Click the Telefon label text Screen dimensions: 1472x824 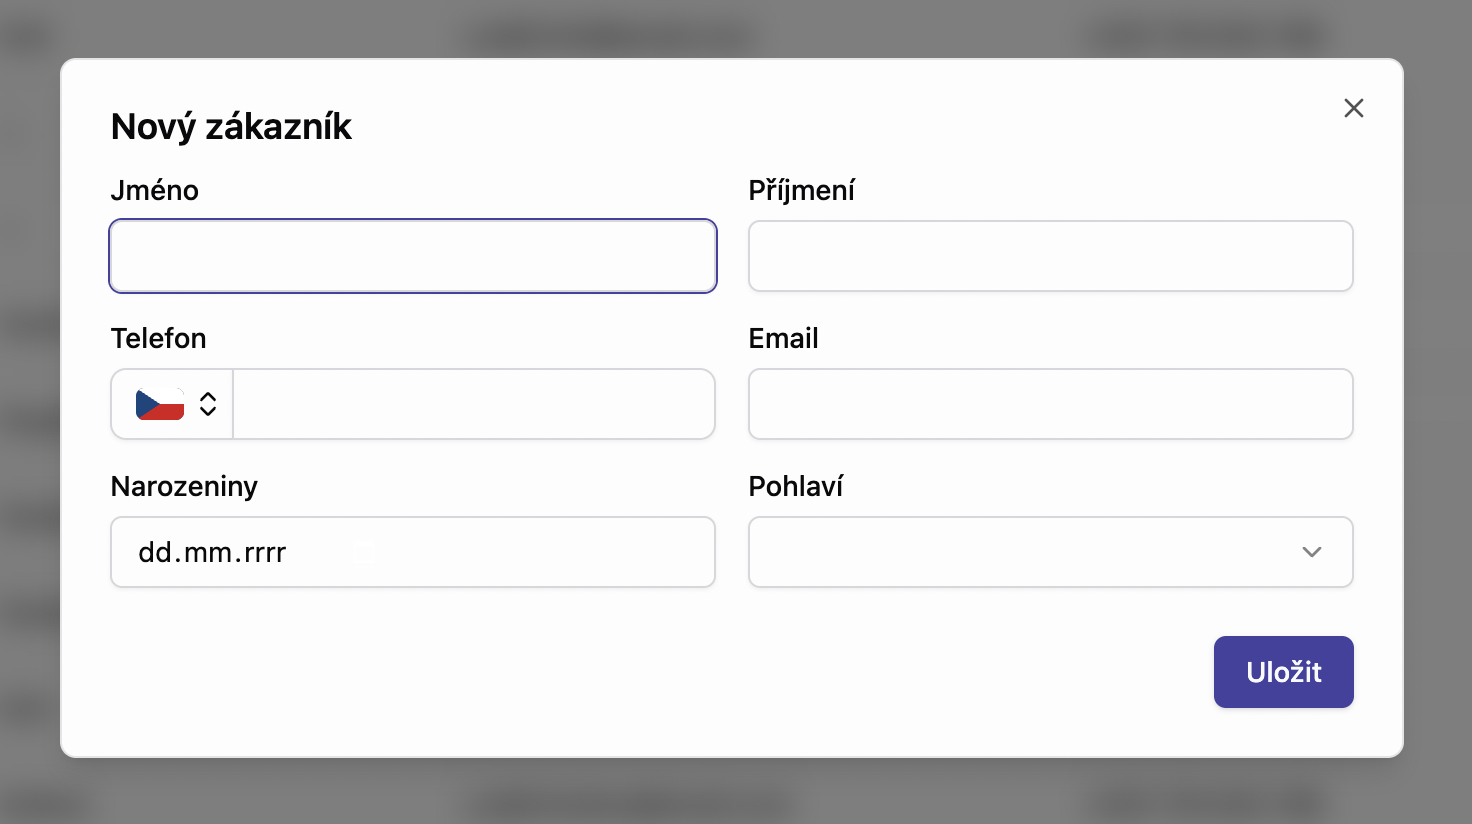[158, 338]
